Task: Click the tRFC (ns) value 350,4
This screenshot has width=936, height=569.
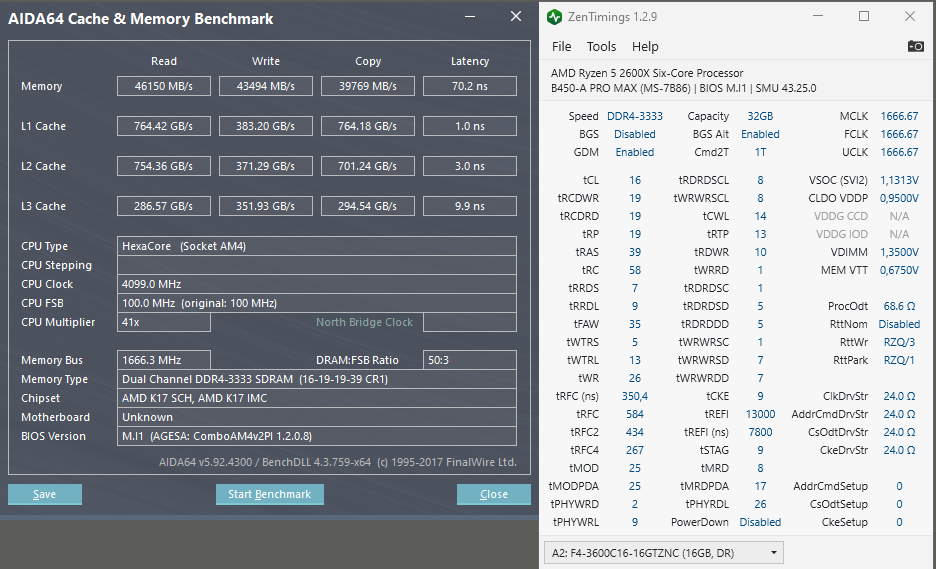Action: click(635, 396)
